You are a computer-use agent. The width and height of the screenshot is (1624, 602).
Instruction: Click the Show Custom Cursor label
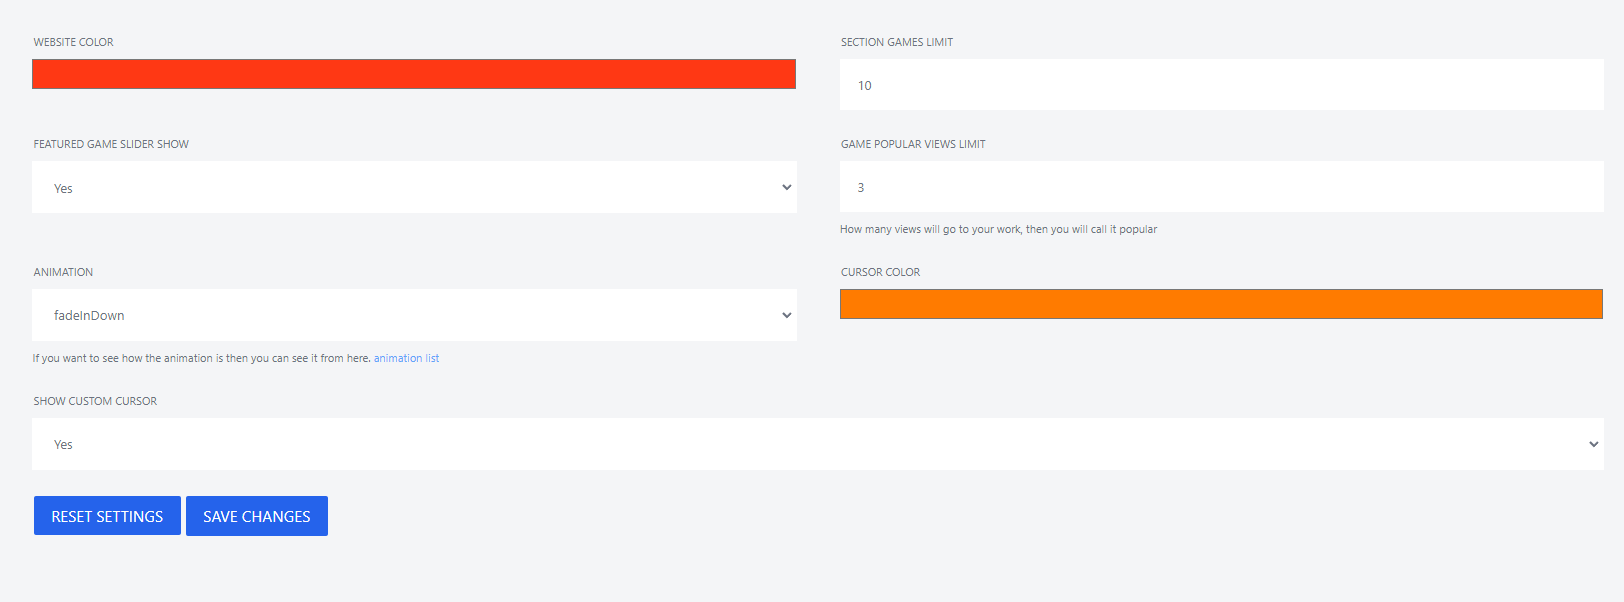coord(95,401)
